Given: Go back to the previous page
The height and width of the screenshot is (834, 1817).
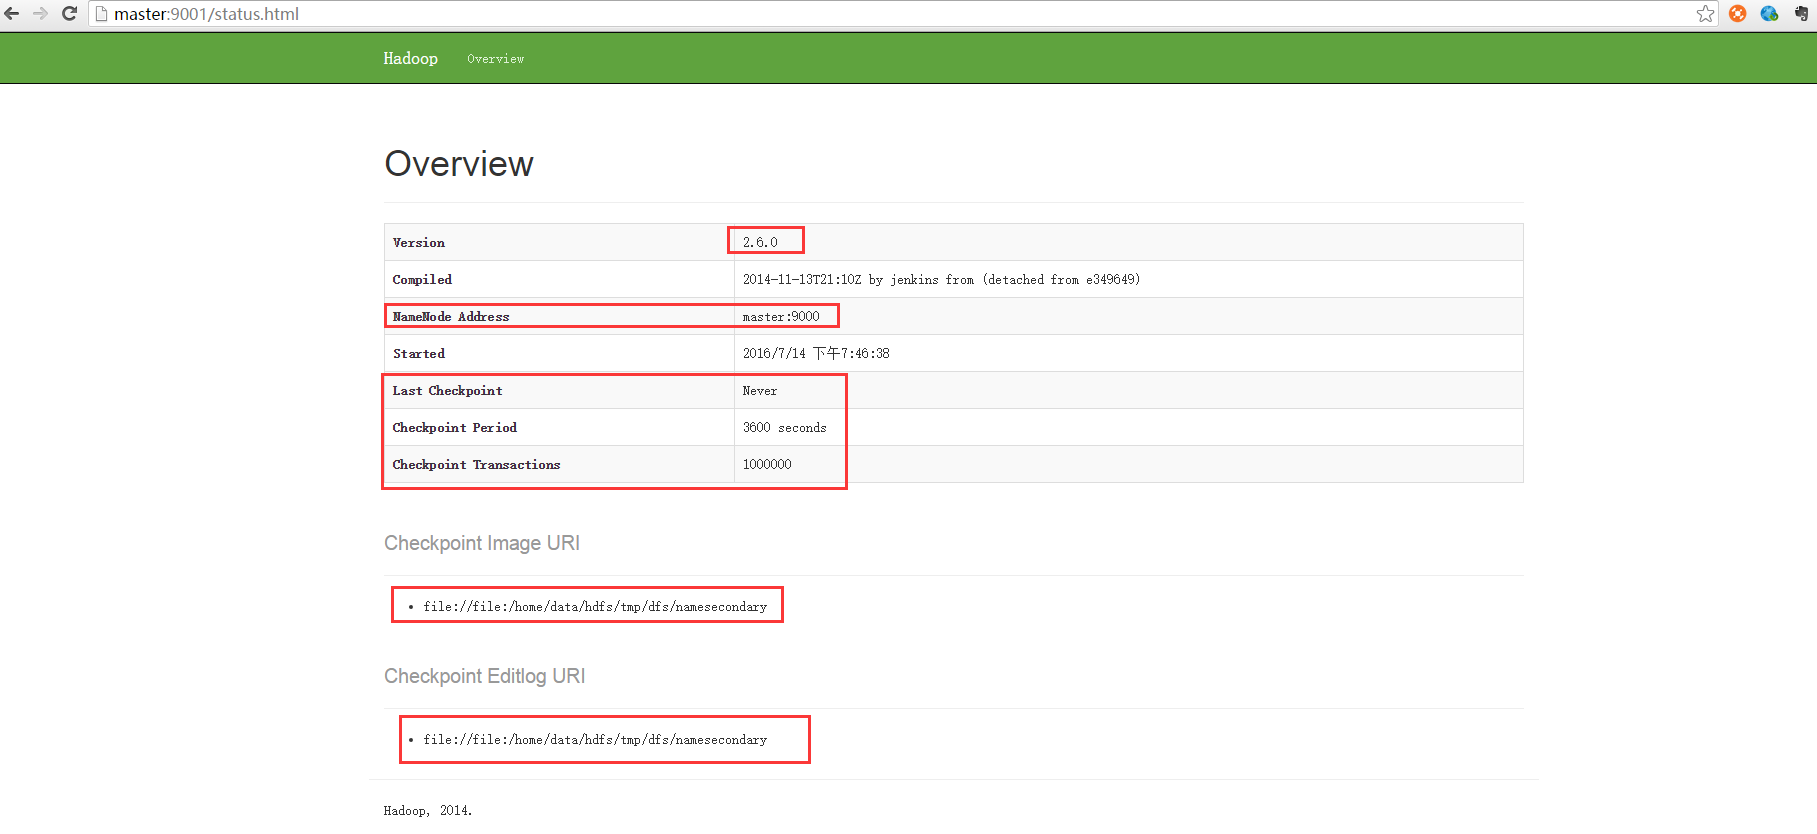Looking at the screenshot, I should coord(12,14).
